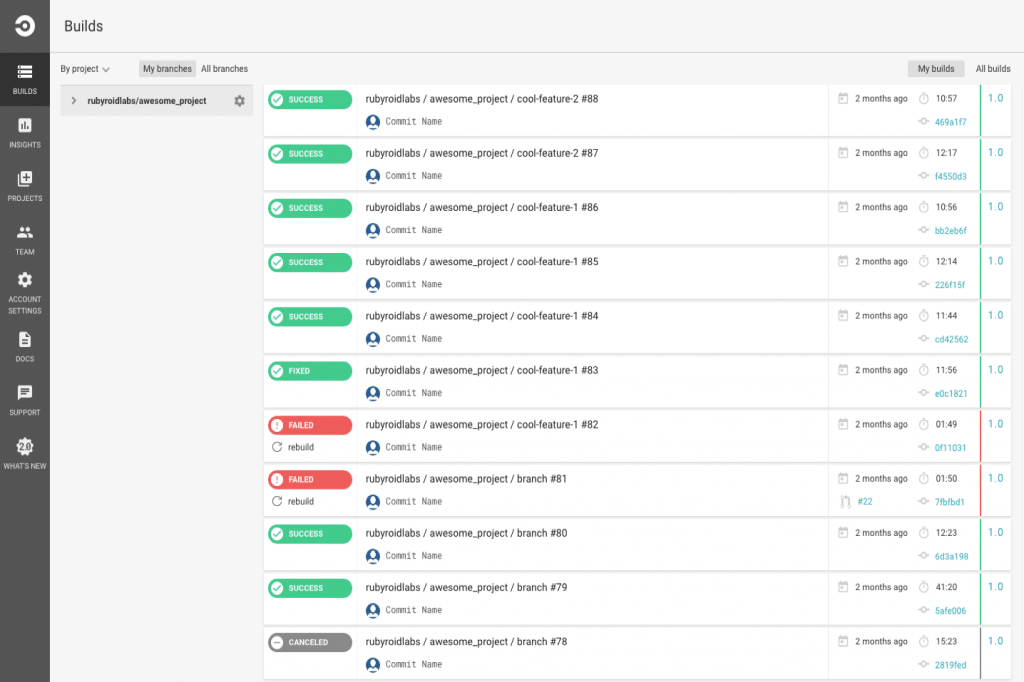Click the CircleCI logo icon

click(x=25, y=26)
